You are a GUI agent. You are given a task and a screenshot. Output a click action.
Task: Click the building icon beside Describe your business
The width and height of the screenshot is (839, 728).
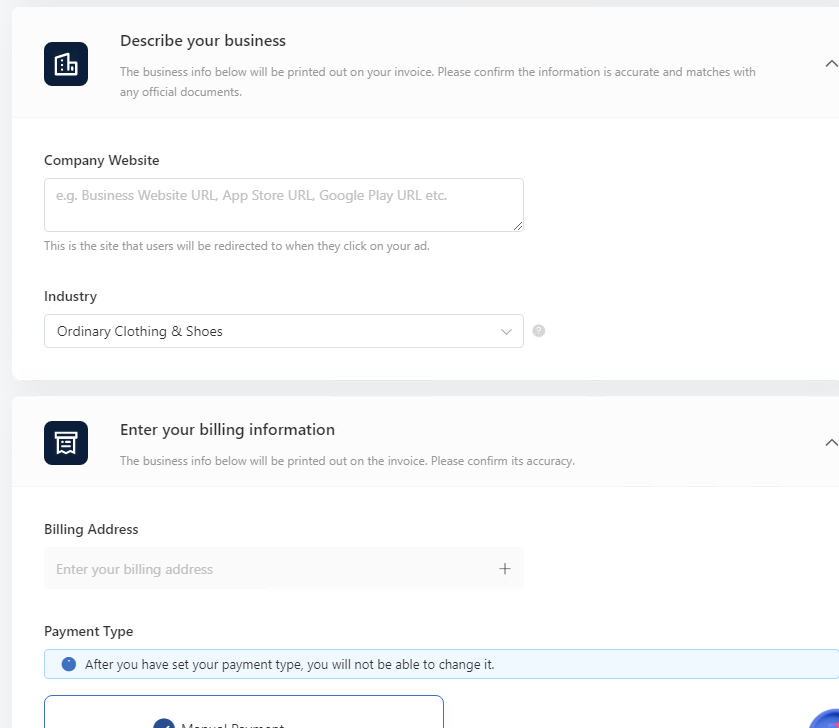click(66, 64)
